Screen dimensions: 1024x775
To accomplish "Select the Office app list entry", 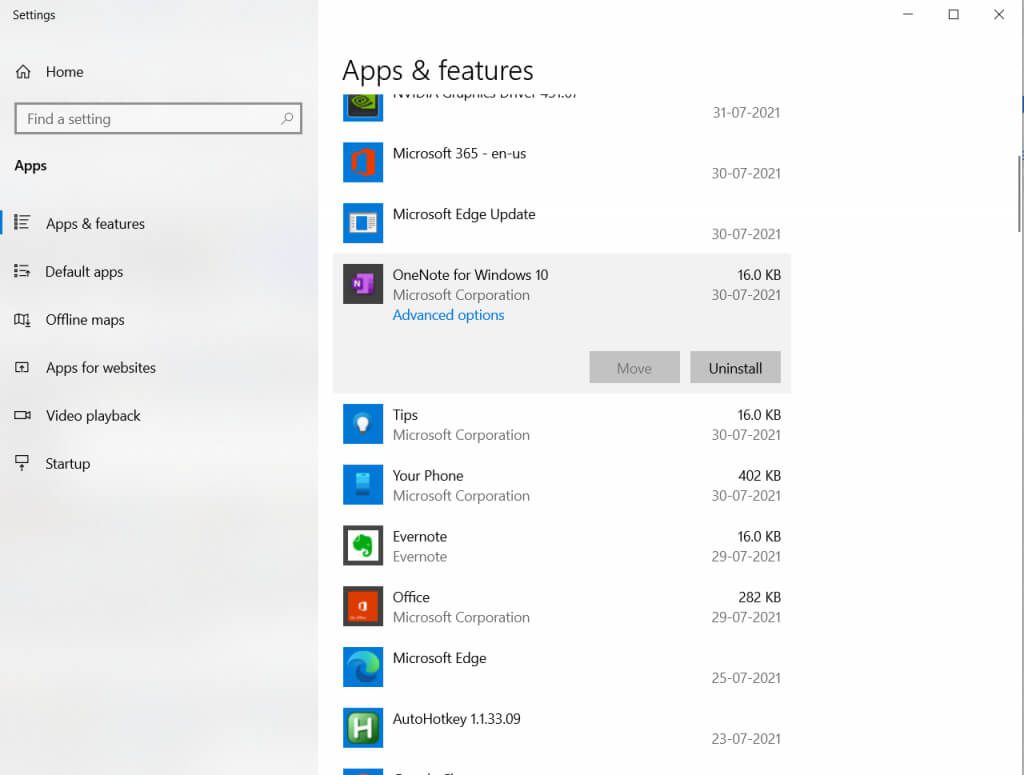I will (x=562, y=606).
